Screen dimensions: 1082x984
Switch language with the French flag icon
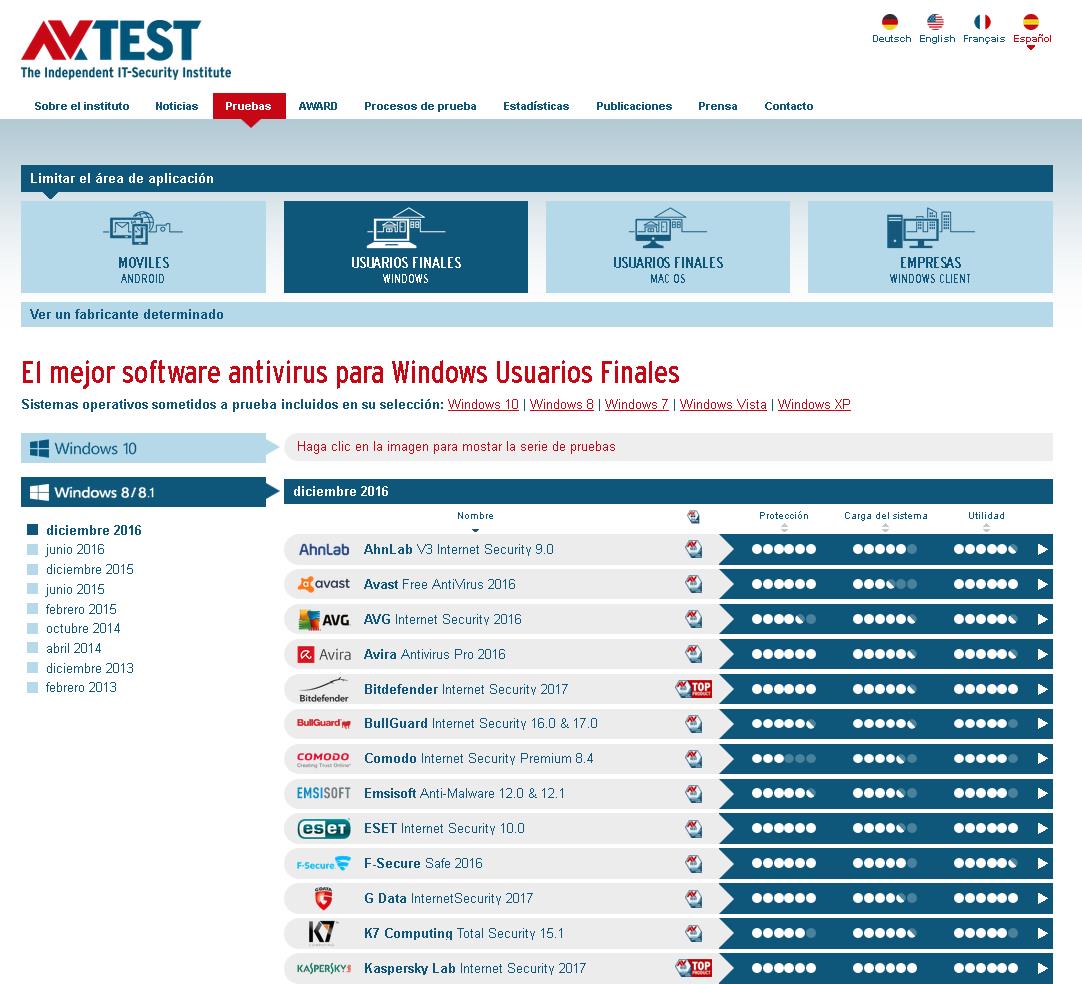click(983, 22)
